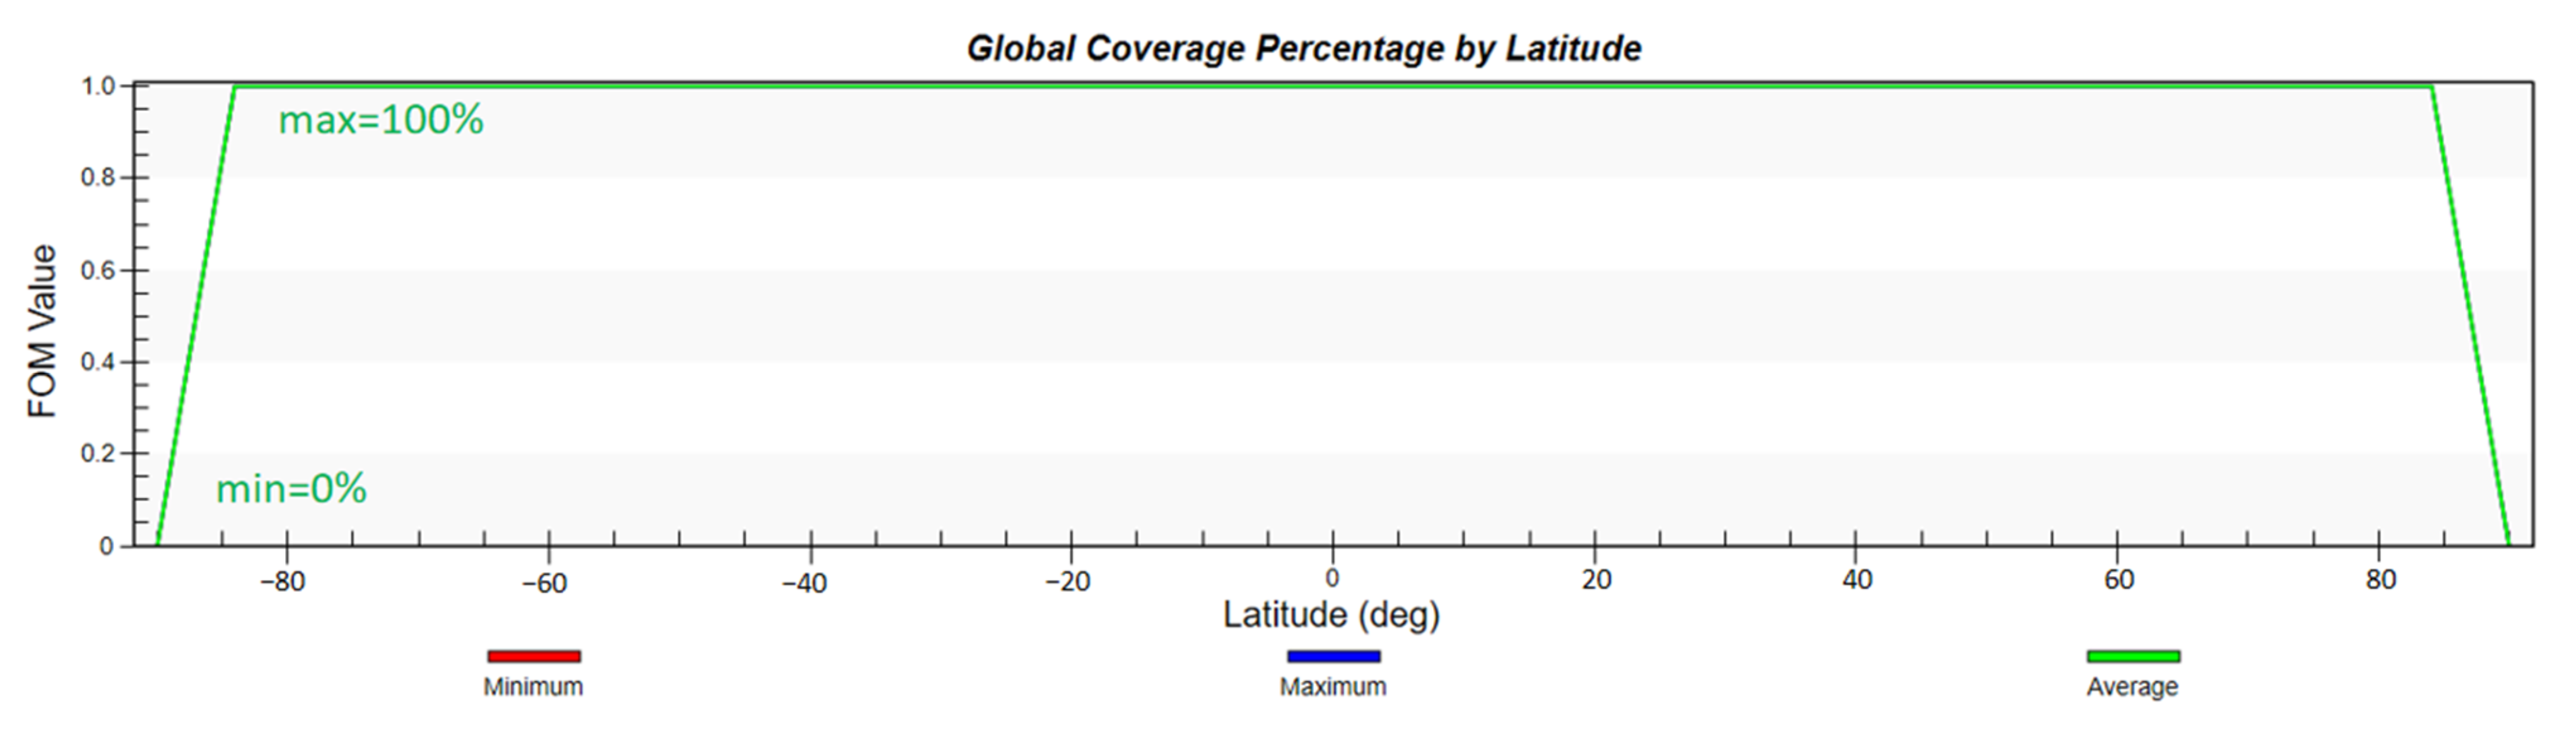Click the Latitude (deg) axis title
Image resolution: width=2576 pixels, height=732 pixels.
1331,614
